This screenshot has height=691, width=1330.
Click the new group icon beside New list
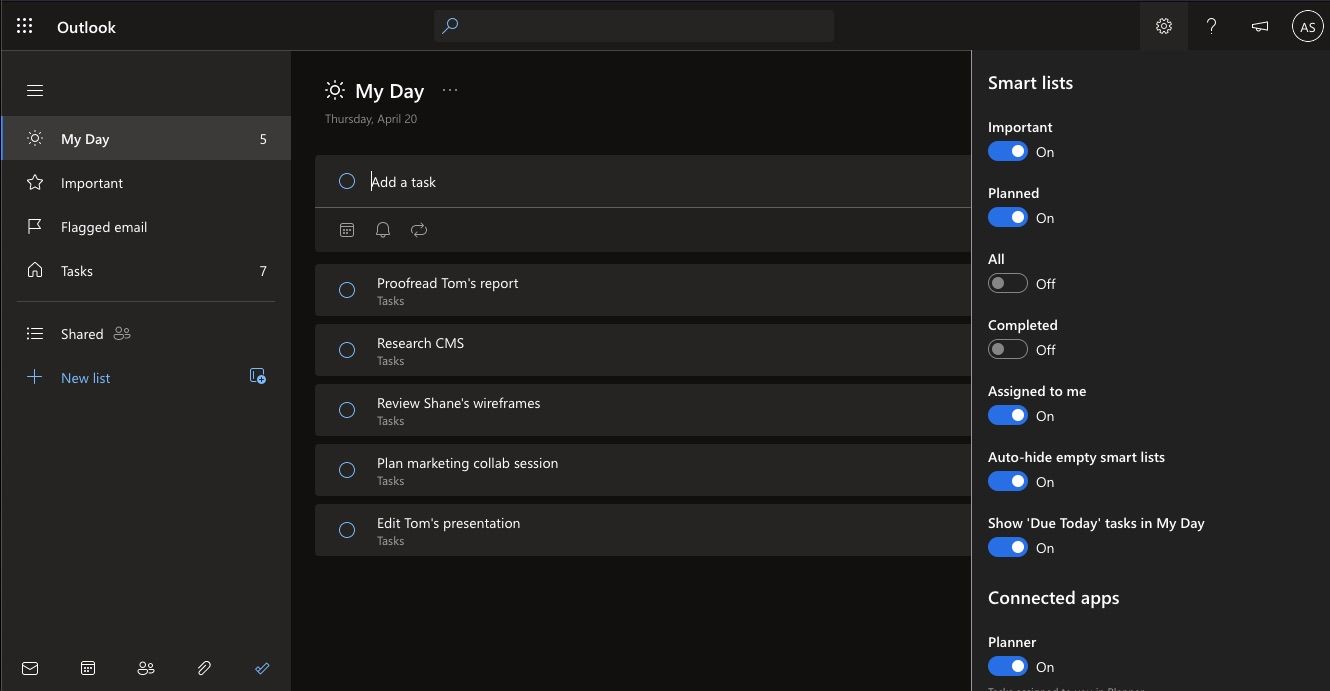click(x=257, y=377)
